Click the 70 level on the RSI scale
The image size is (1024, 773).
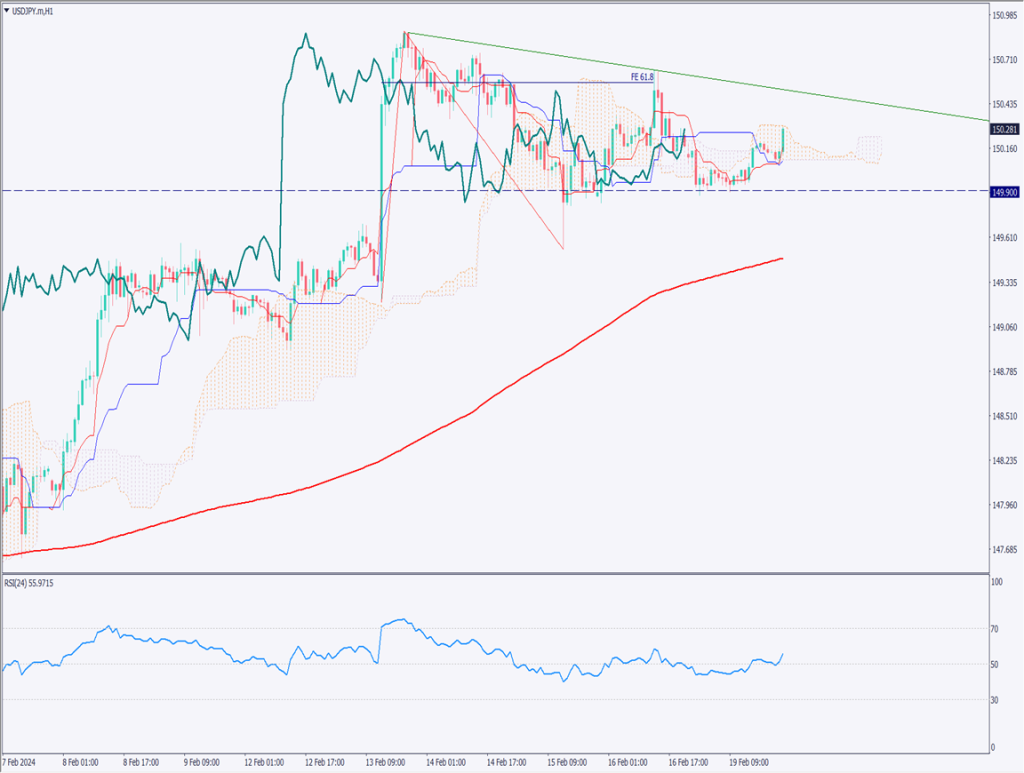point(995,629)
